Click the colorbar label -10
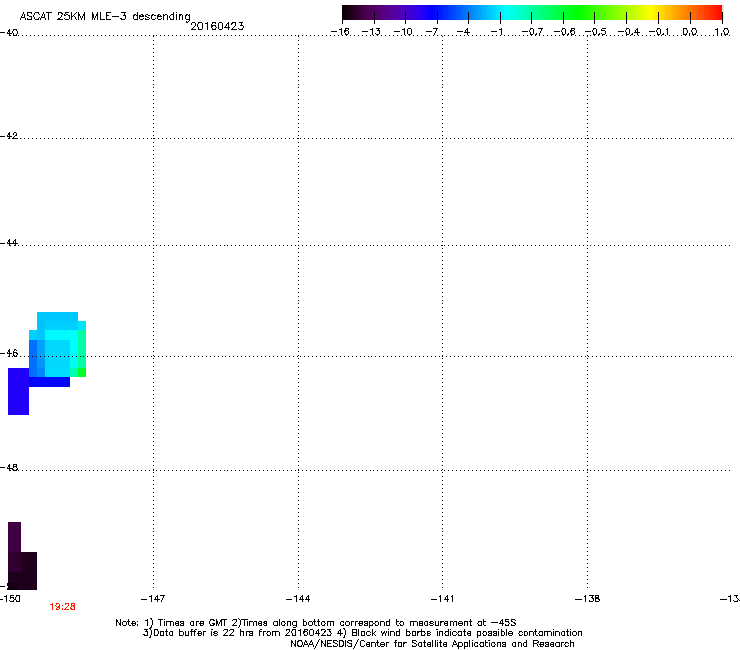Screen dimensions: 740x650 pyautogui.click(x=403, y=32)
